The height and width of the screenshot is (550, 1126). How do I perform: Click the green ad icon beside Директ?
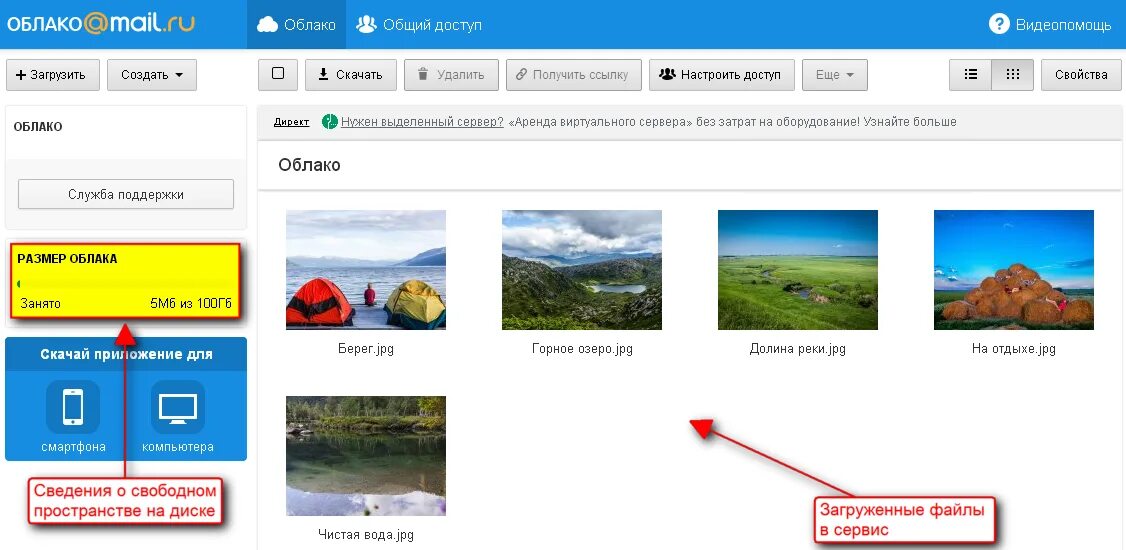click(330, 122)
